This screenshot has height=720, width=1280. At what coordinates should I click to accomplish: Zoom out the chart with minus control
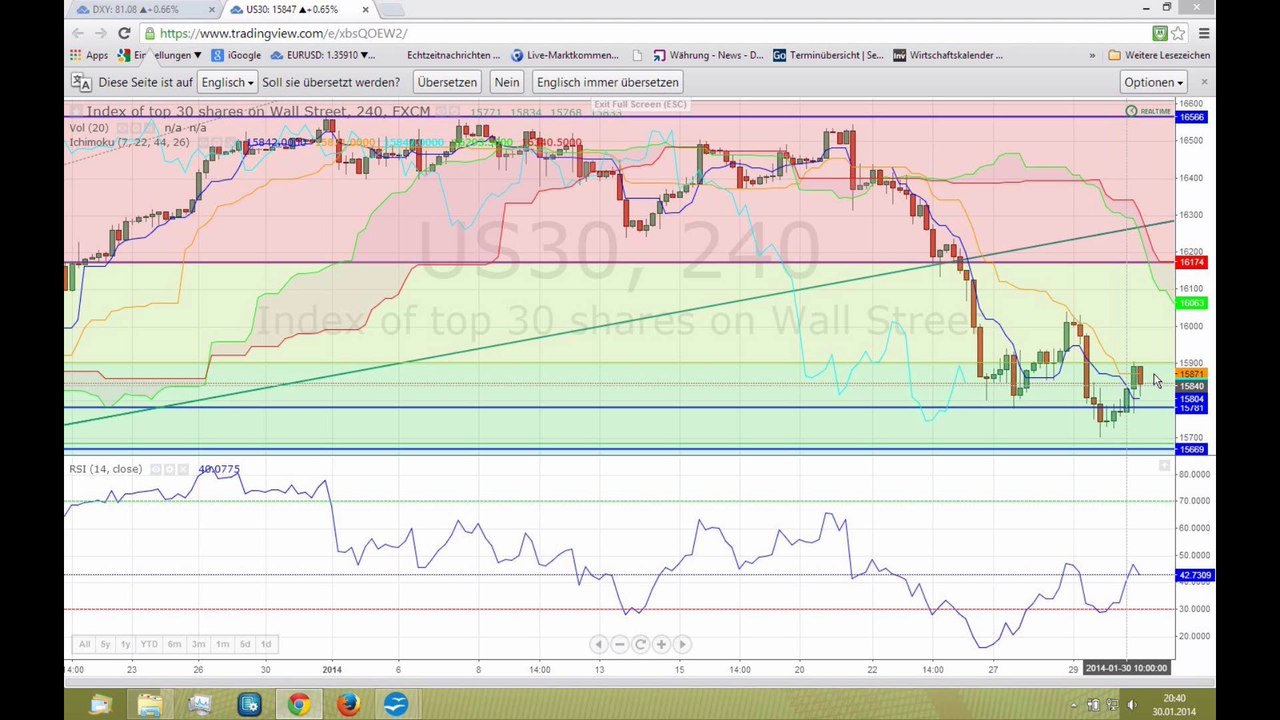[619, 644]
